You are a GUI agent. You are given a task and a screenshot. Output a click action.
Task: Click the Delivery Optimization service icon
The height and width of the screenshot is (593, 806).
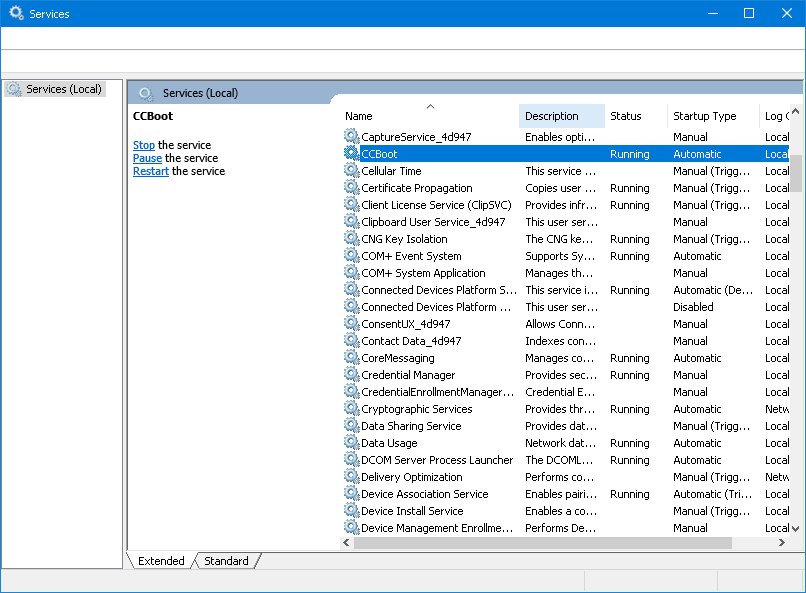(x=349, y=477)
